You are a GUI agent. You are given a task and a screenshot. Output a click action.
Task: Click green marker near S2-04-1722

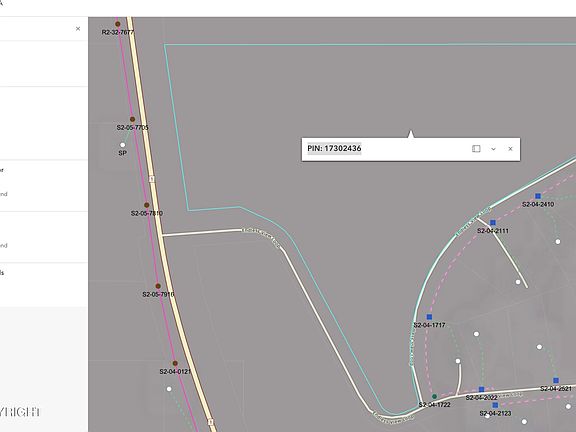pos(434,397)
